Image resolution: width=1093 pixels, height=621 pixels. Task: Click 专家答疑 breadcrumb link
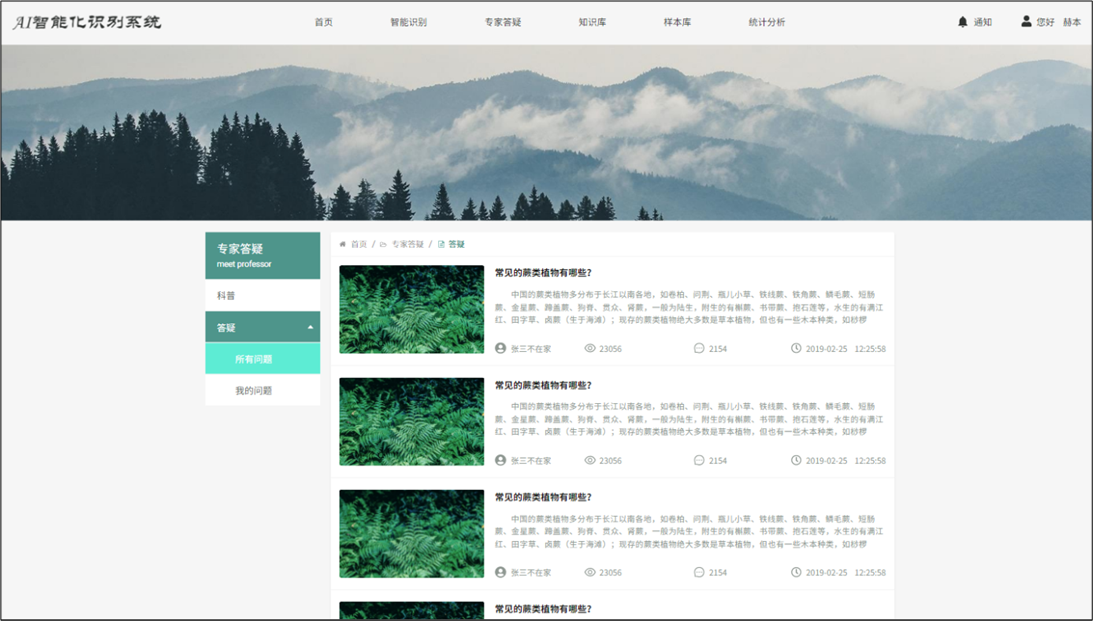(x=407, y=244)
